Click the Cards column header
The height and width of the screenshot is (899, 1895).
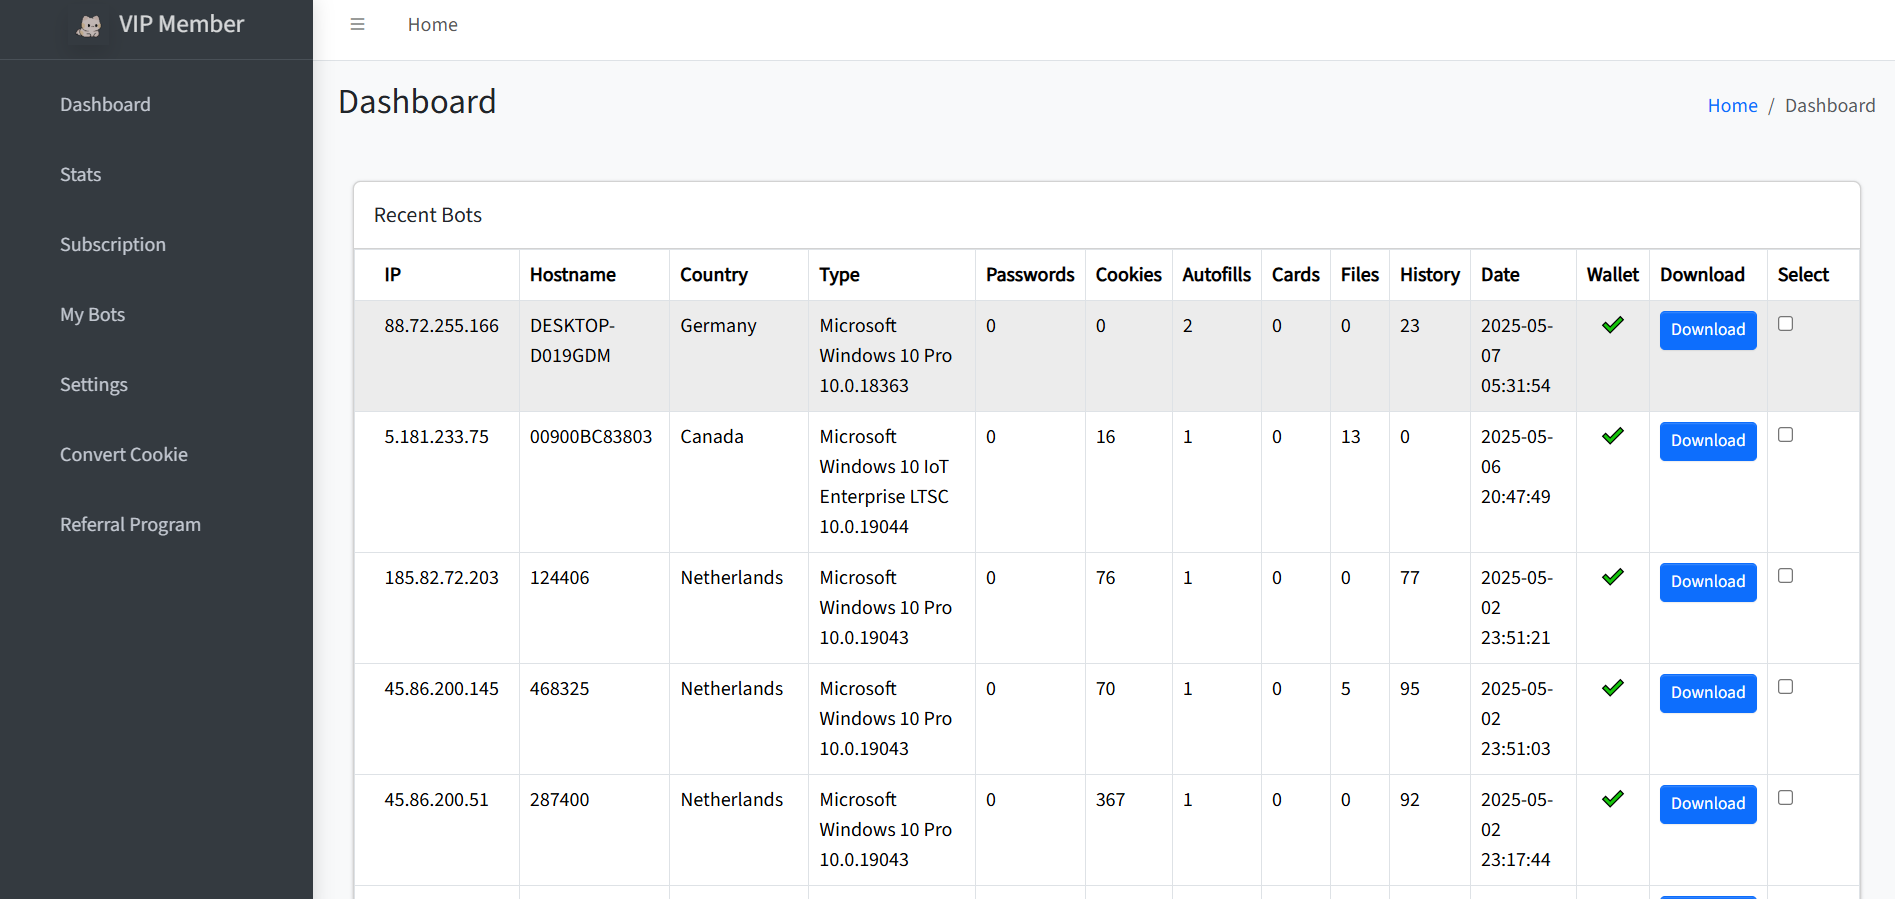pos(1295,275)
